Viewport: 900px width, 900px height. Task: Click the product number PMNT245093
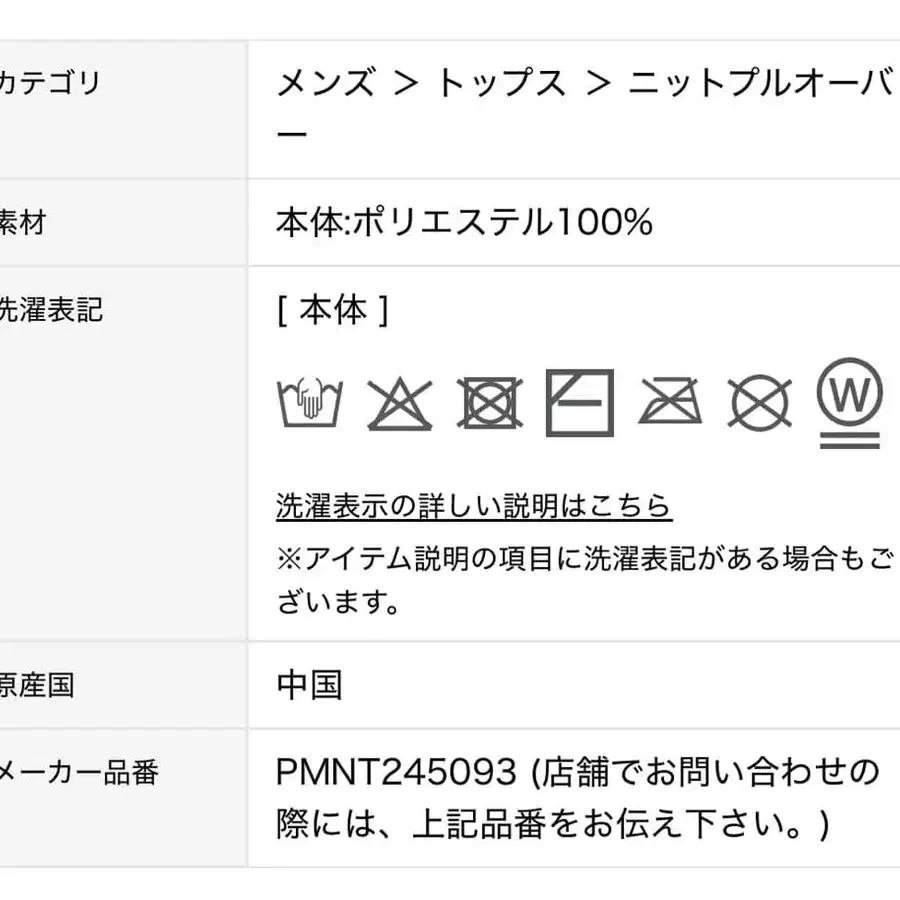pos(397,772)
